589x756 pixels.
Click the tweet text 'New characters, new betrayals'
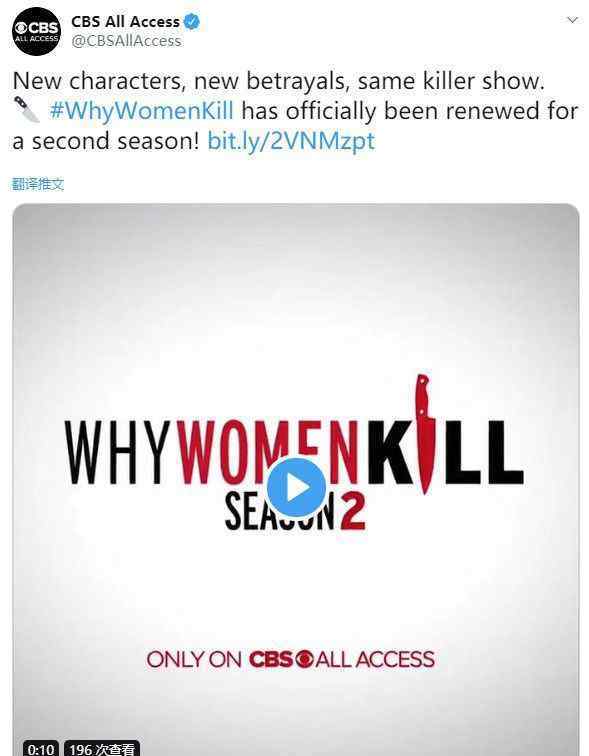(x=180, y=81)
